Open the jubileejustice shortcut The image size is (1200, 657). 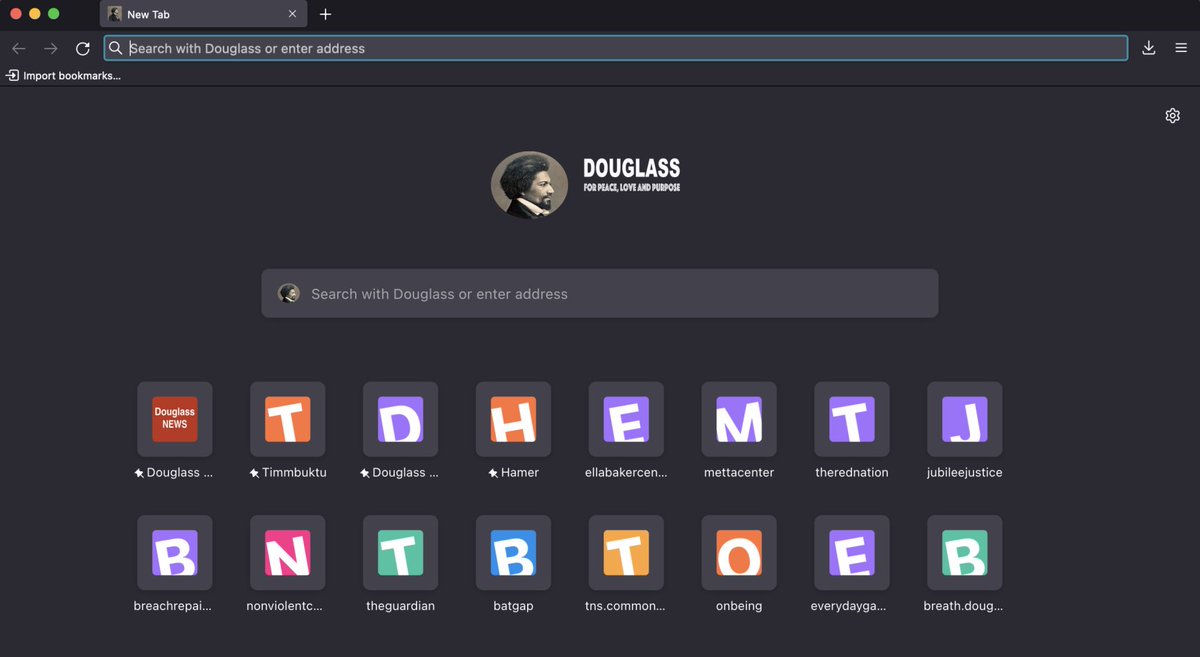pos(964,419)
